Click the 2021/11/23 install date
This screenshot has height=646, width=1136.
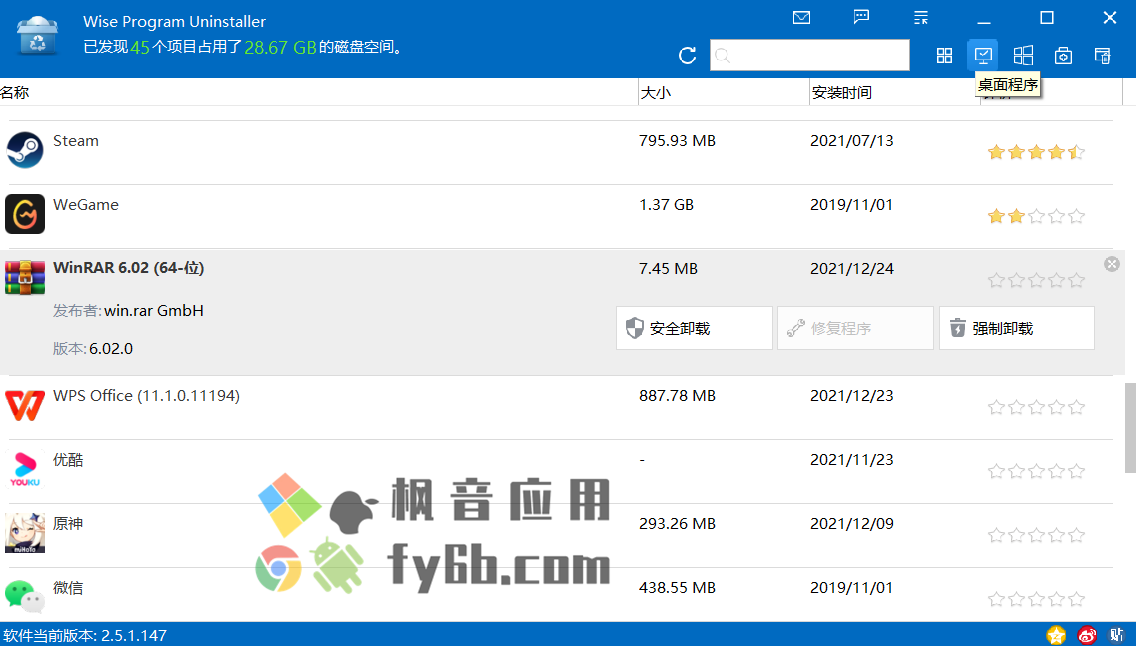852,459
